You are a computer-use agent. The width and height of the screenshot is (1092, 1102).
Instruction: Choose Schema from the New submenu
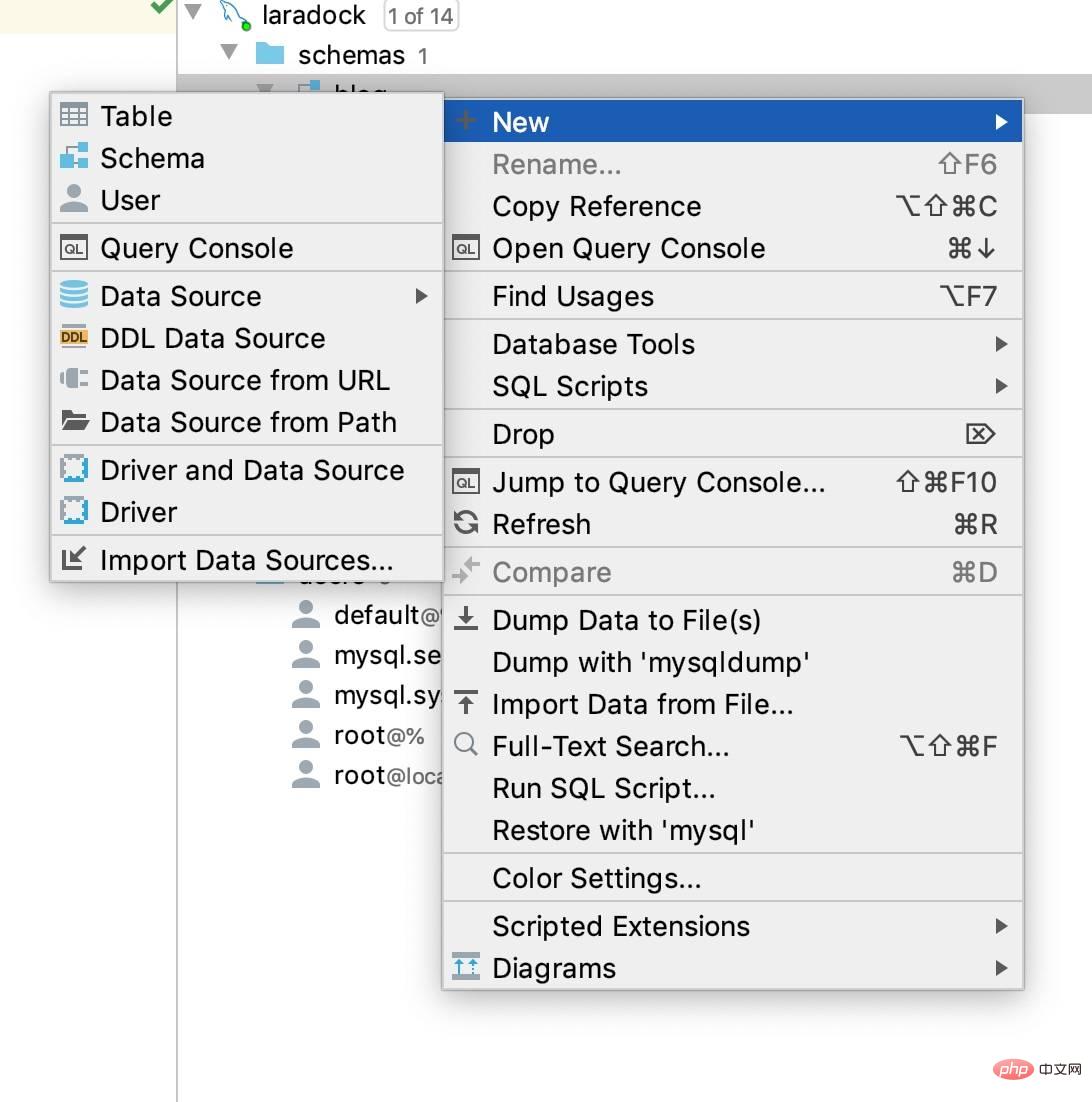point(247,158)
